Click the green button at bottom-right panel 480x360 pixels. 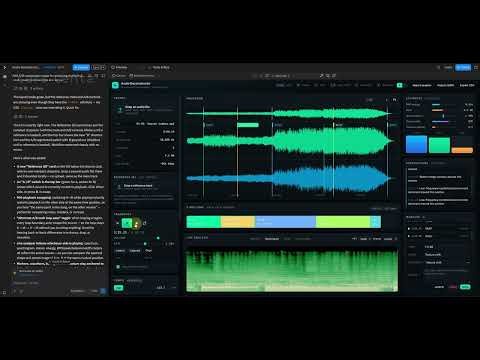point(465,287)
